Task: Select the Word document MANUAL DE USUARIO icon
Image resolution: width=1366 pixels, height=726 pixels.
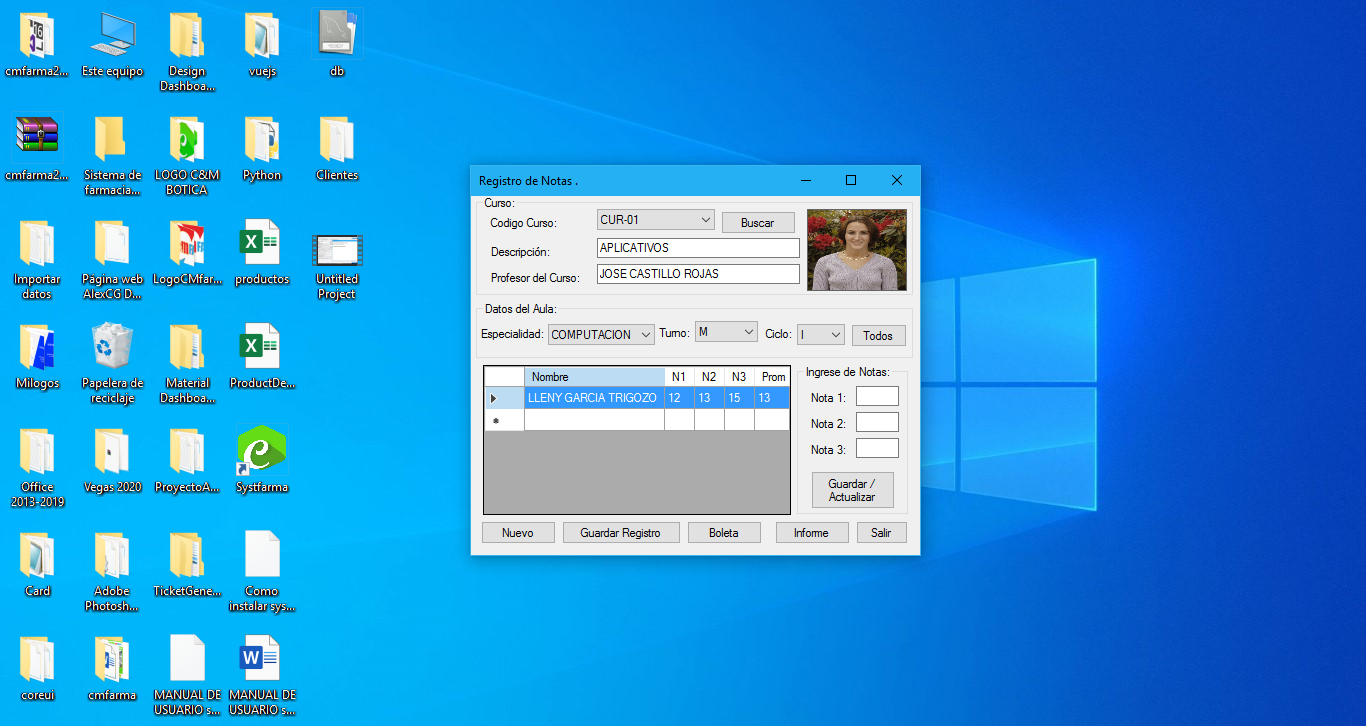Action: tap(261, 659)
